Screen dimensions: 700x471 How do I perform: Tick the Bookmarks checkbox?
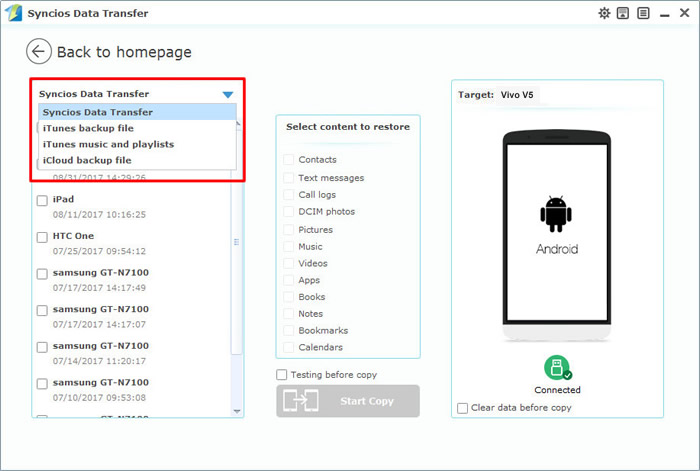(289, 331)
